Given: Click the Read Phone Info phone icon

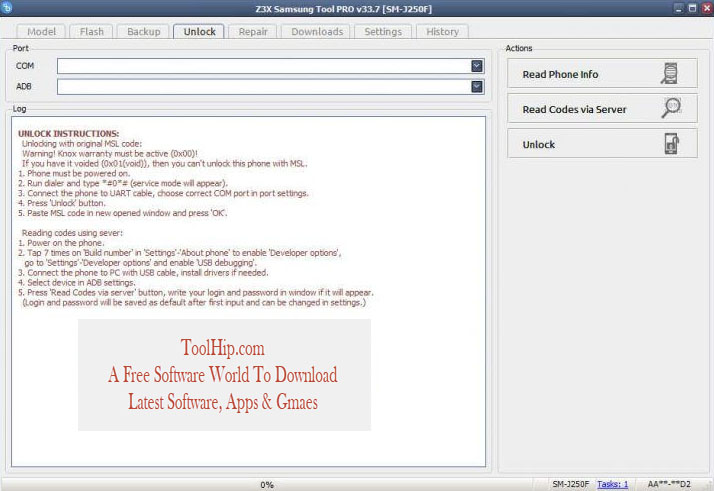Looking at the screenshot, I should (669, 73).
